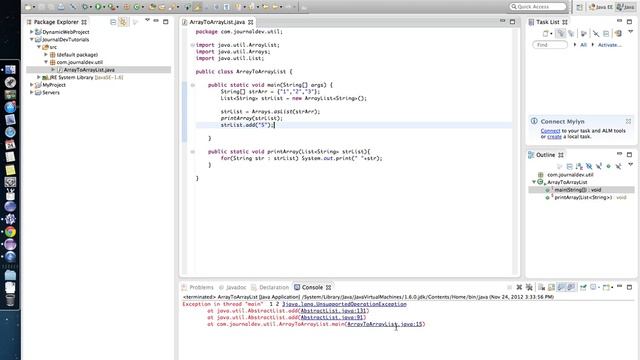Switch to the Java EE perspective
Screen dimensions: 640x360
click(601, 7)
